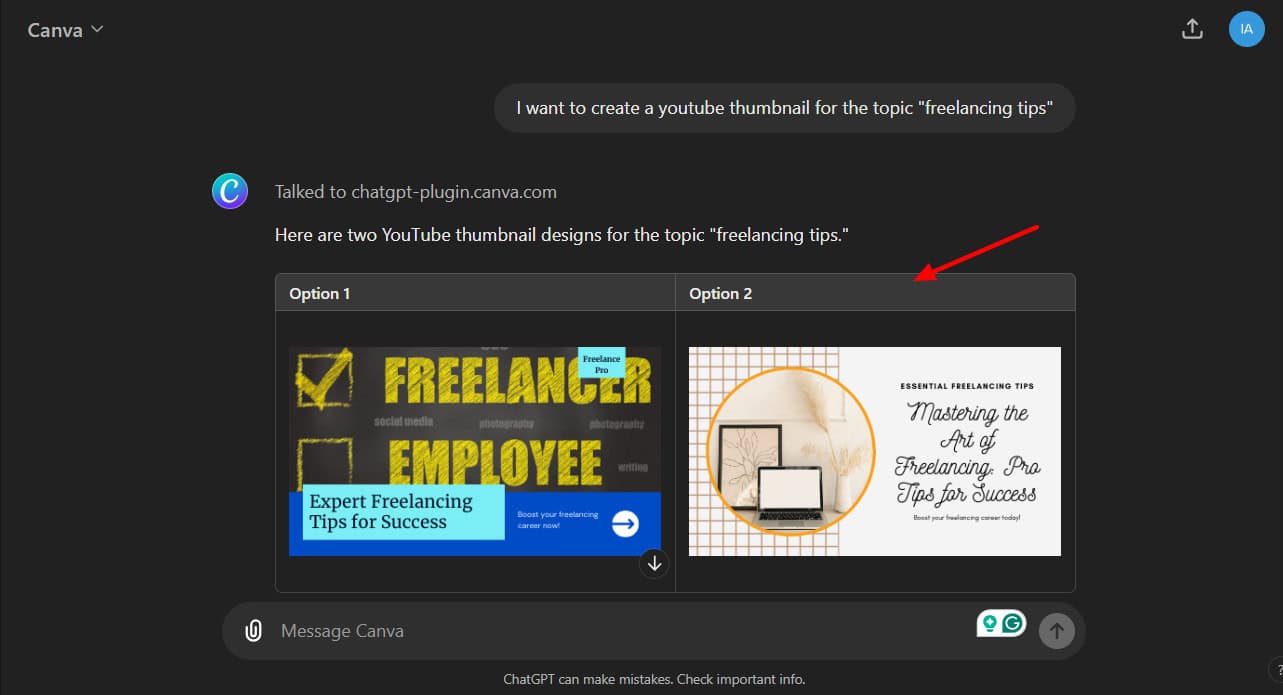Click the green Grammarly G icon
Viewport: 1283px width, 695px height.
(1014, 623)
